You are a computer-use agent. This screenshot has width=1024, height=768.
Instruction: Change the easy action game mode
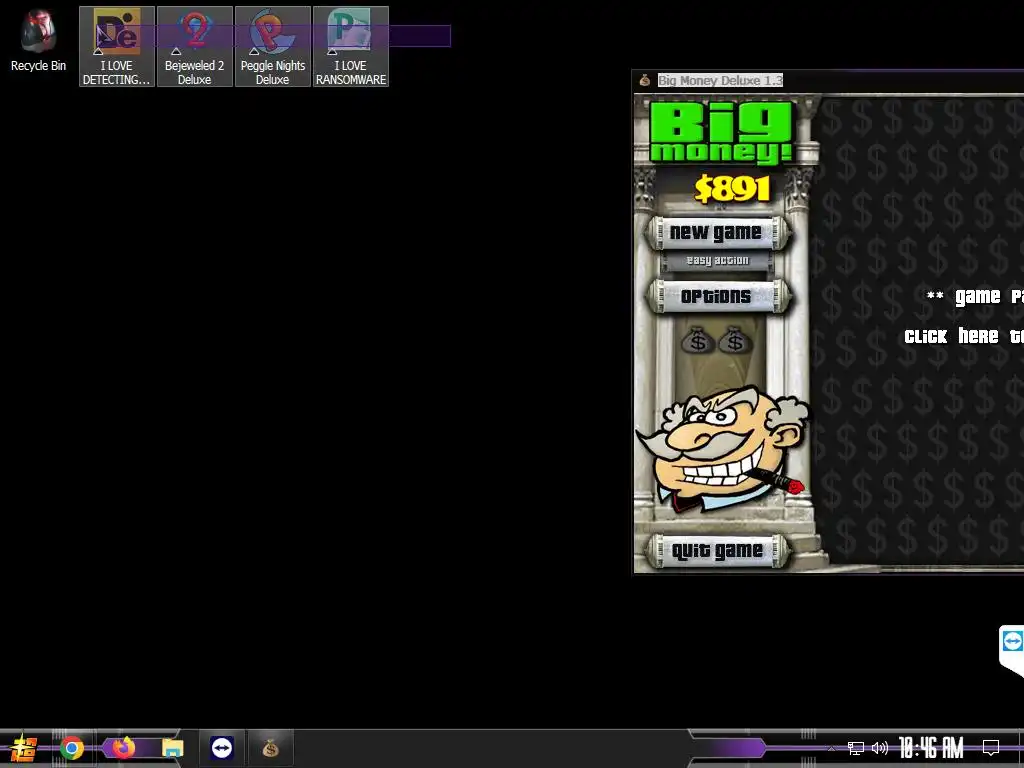[x=718, y=261]
